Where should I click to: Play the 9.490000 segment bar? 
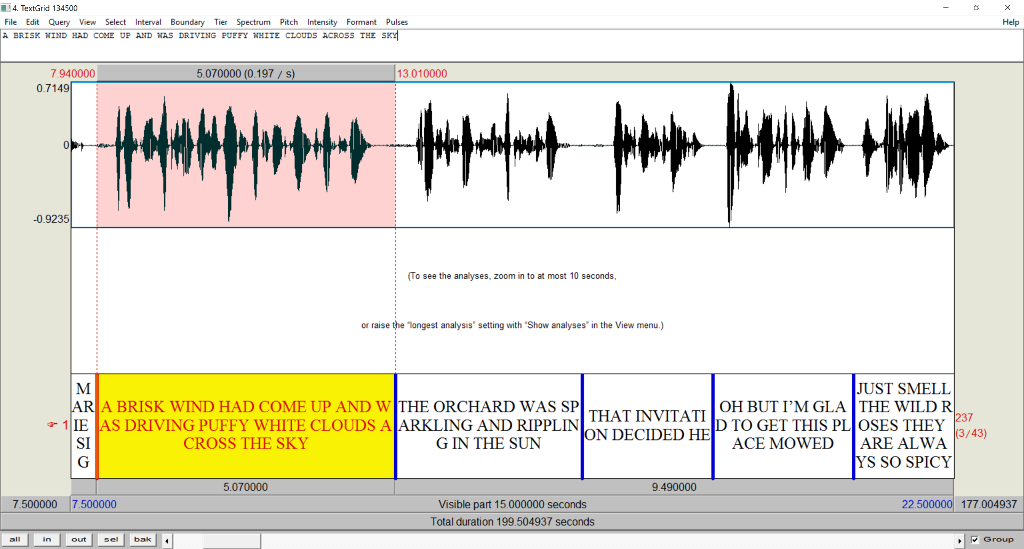tap(674, 487)
